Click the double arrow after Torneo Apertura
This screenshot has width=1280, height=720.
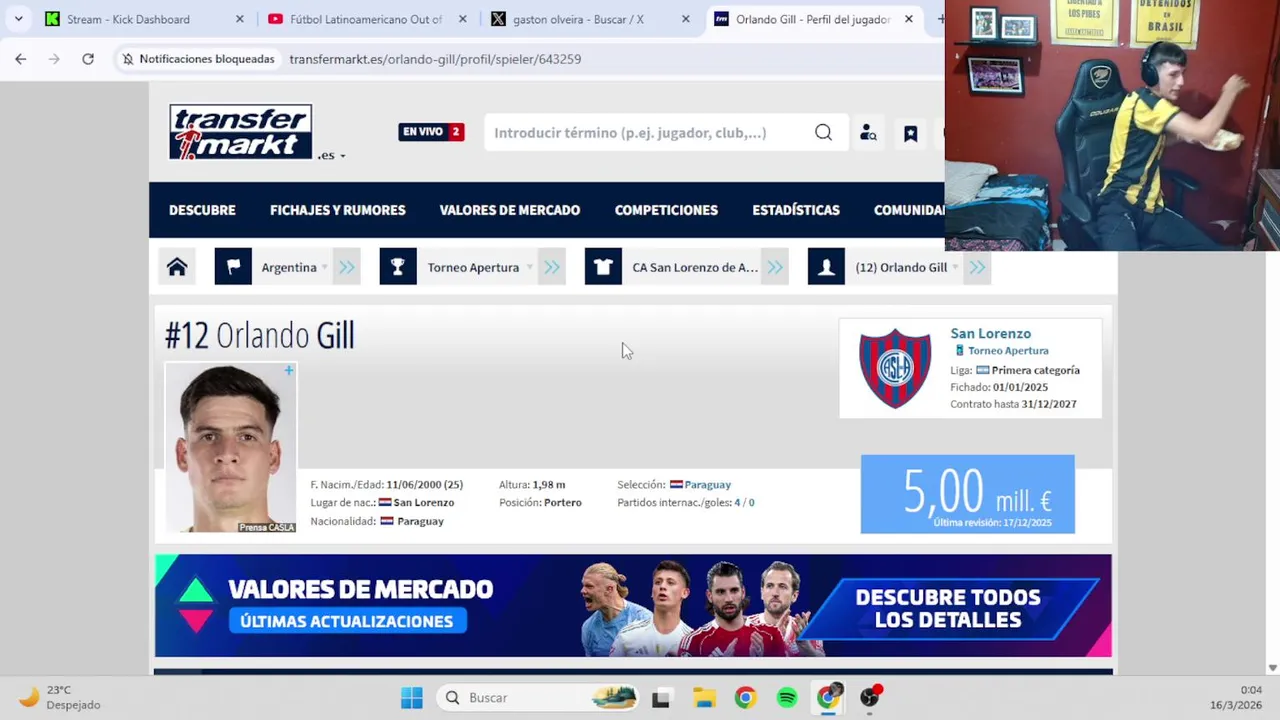pyautogui.click(x=552, y=267)
